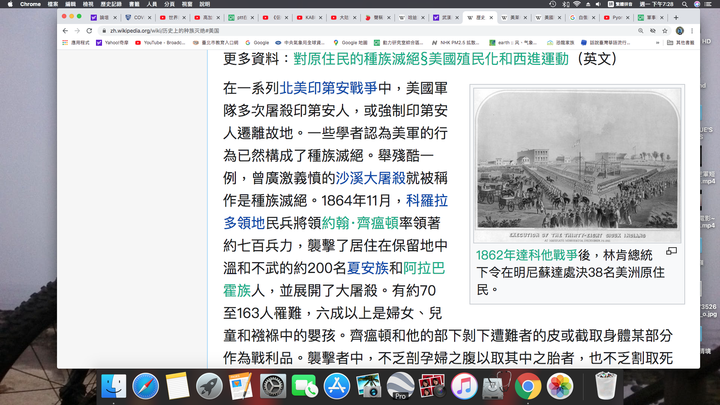Viewport: 720px width, 405px height.
Task: Open the volume control in menu bar
Action: [x=598, y=4]
